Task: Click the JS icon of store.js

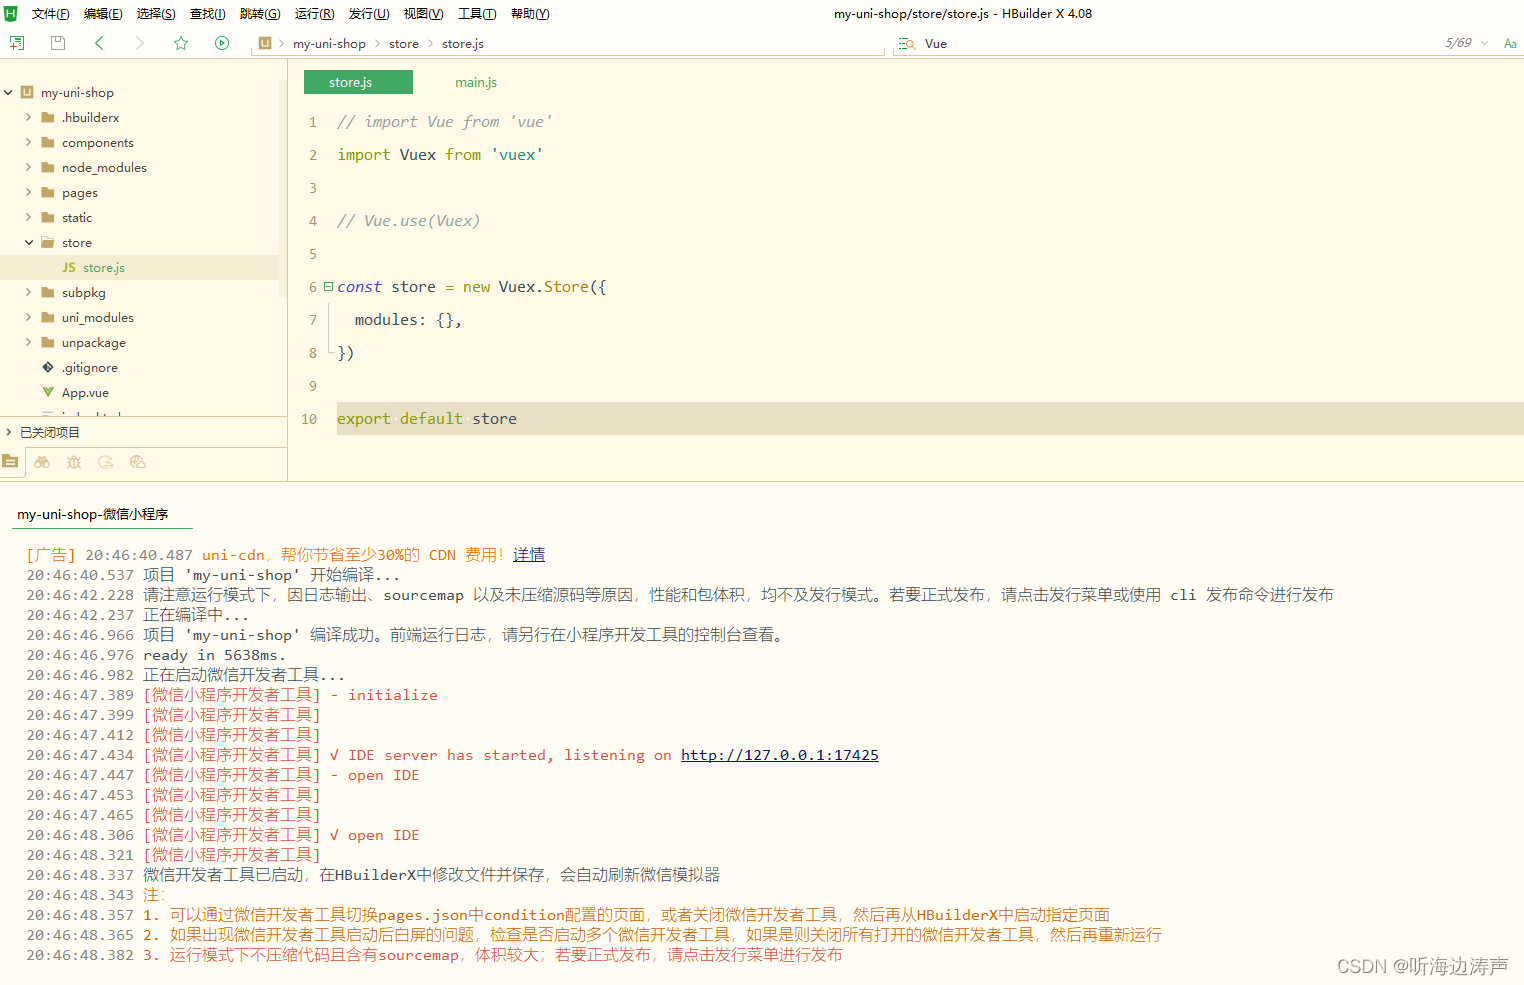Action: pyautogui.click(x=69, y=267)
